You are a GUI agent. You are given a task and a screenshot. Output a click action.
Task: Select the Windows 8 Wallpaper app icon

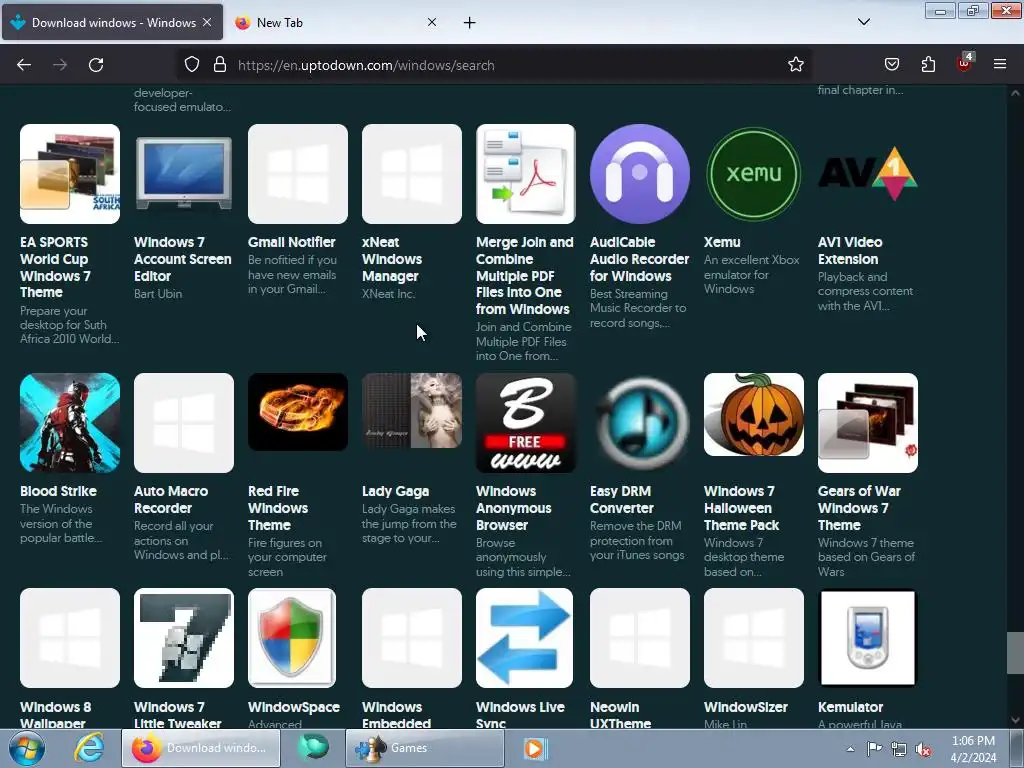click(70, 638)
